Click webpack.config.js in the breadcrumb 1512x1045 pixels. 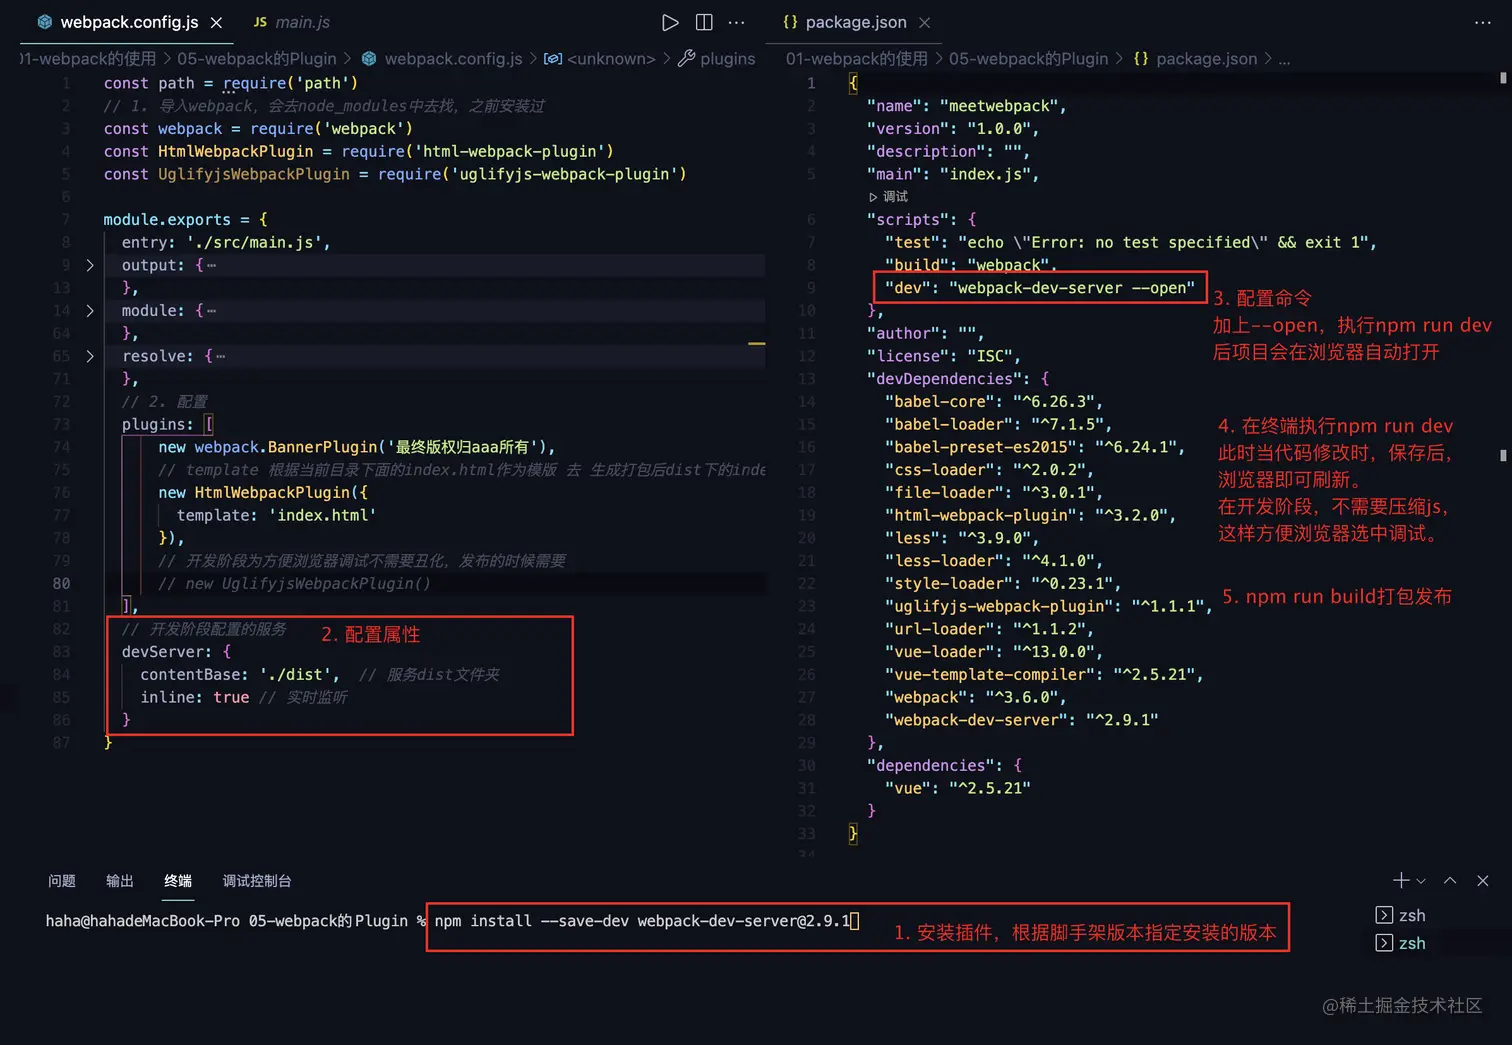point(442,59)
